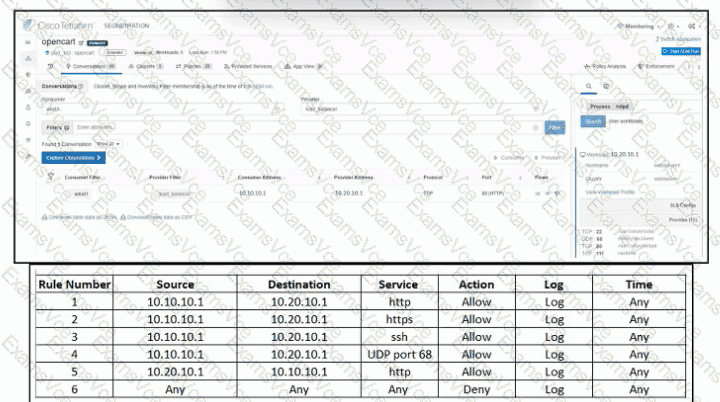Open the ADM run link in description
720x402 pixels.
point(263,86)
